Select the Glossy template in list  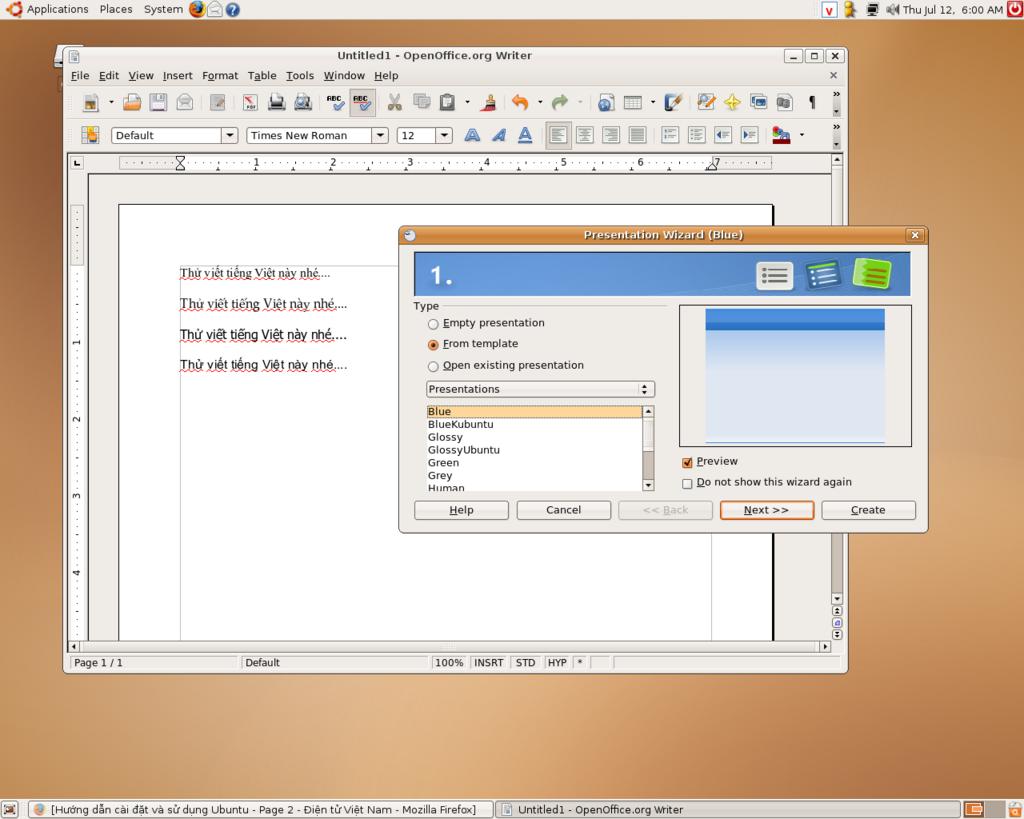click(446, 437)
